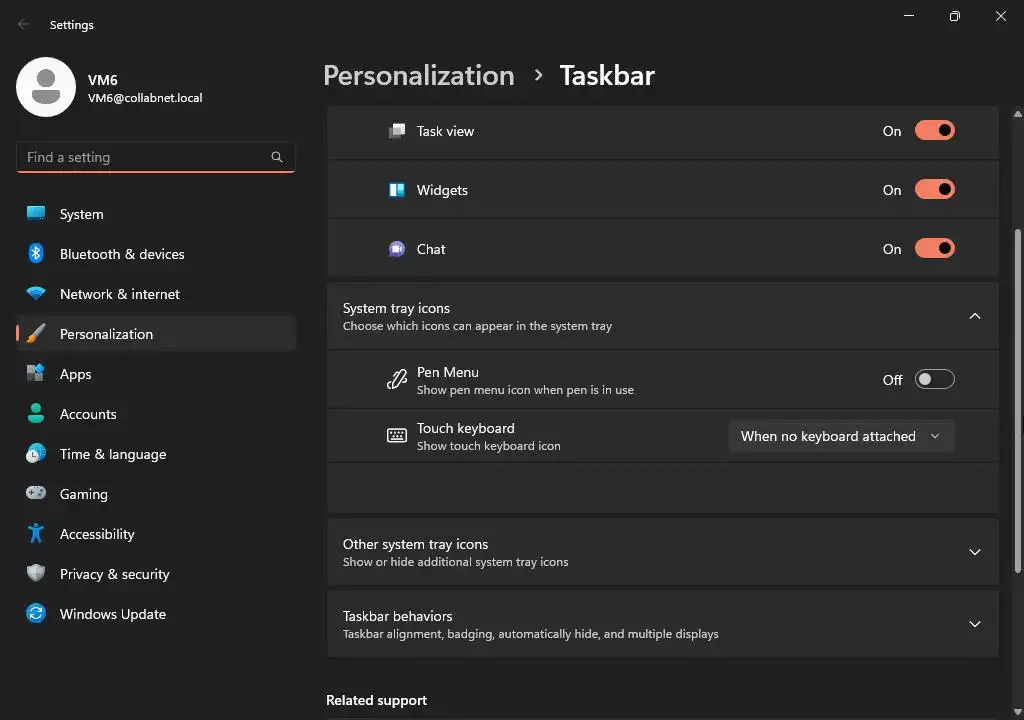Click the Find a setting search box
This screenshot has width=1024, height=720.
click(x=145, y=157)
